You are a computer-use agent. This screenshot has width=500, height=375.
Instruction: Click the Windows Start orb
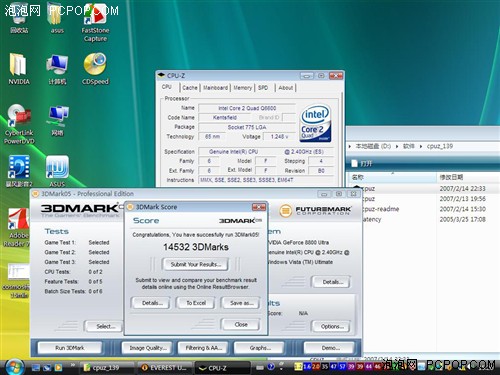click(x=14, y=367)
